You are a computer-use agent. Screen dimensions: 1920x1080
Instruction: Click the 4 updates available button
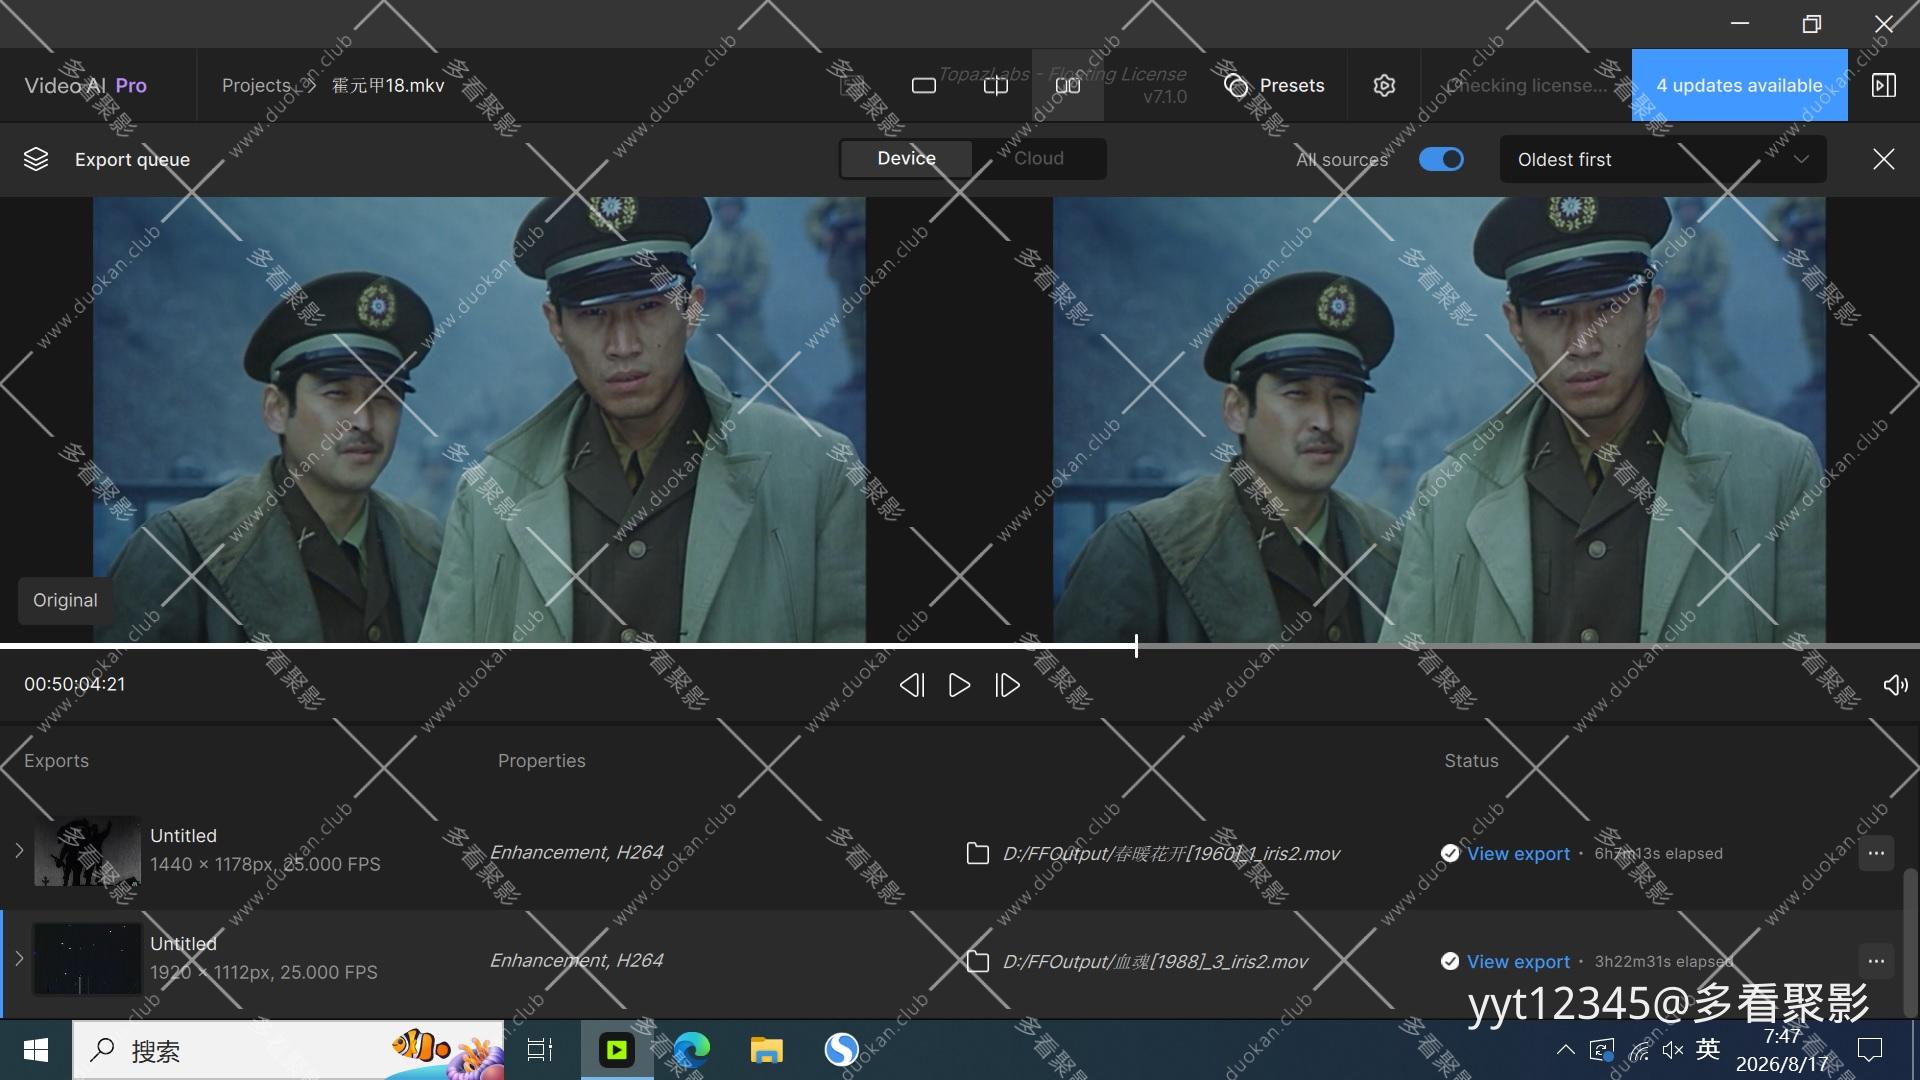point(1740,86)
